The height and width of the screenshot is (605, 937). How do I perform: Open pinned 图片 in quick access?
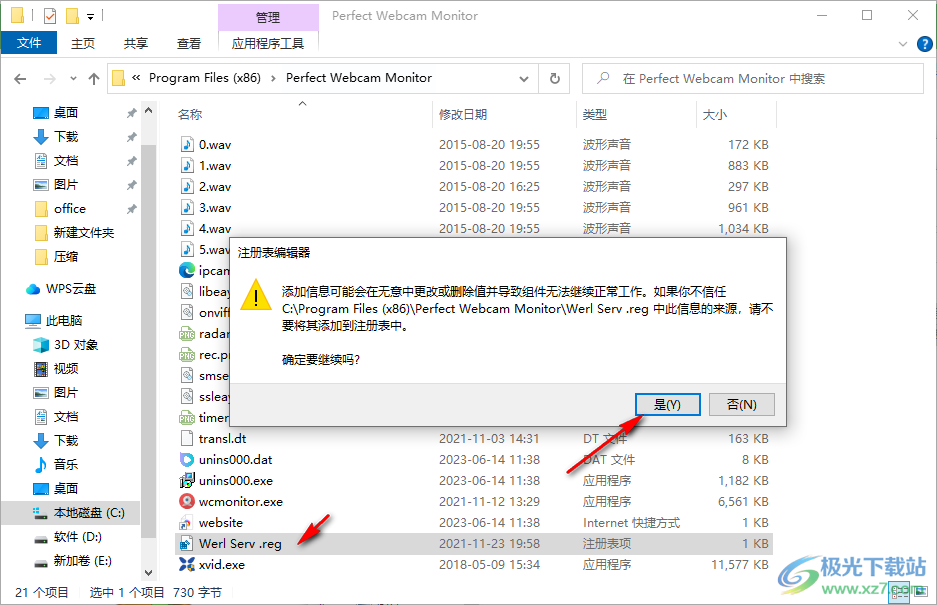tap(66, 184)
